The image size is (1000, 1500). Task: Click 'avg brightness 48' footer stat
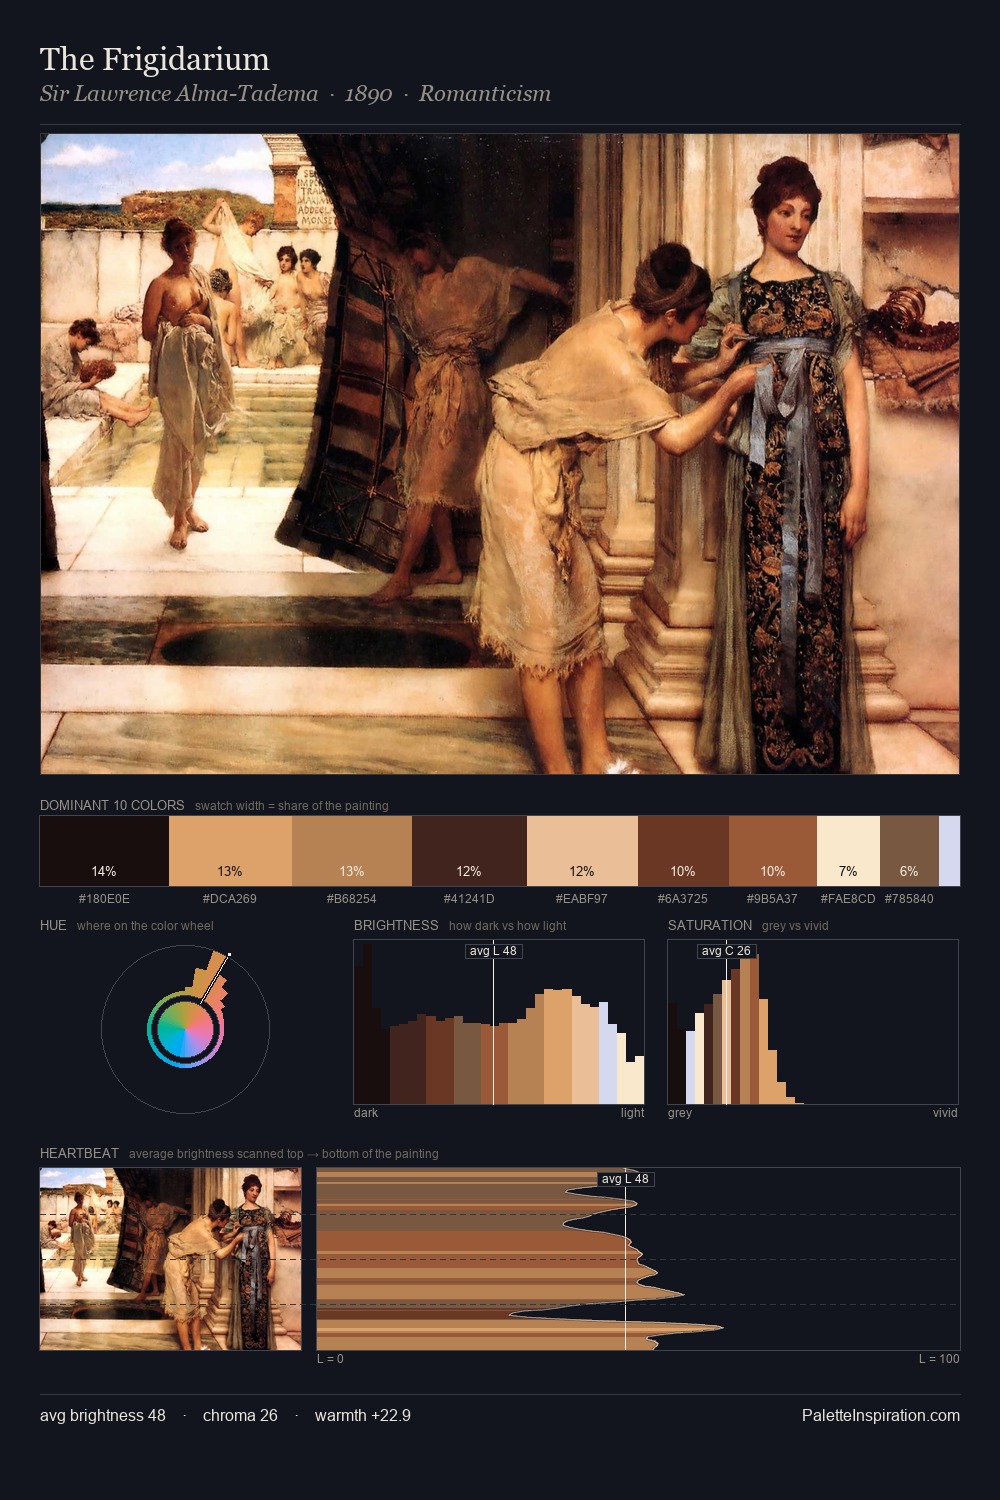(103, 1415)
